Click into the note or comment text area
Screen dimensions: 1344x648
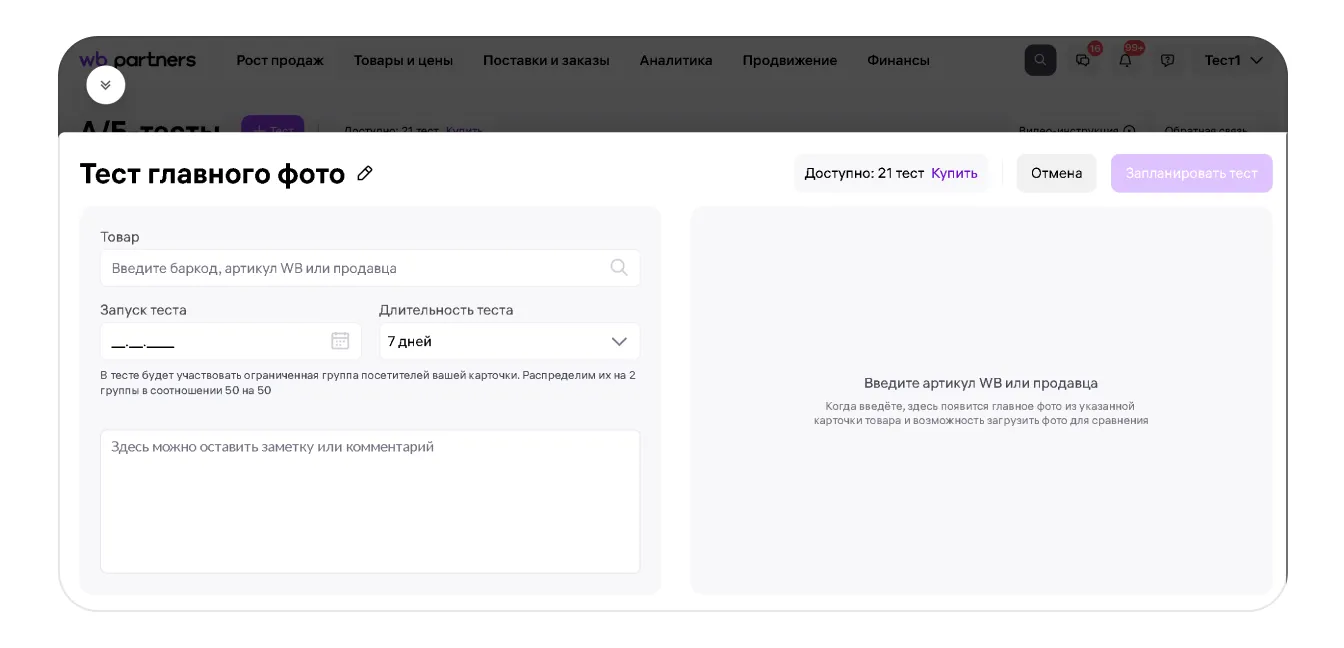(x=370, y=501)
